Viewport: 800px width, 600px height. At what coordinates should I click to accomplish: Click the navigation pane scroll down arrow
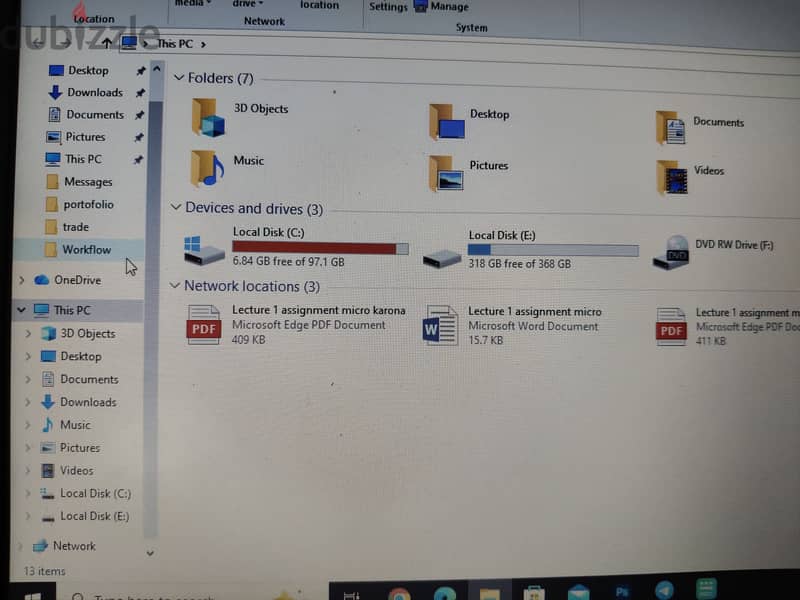pos(150,553)
